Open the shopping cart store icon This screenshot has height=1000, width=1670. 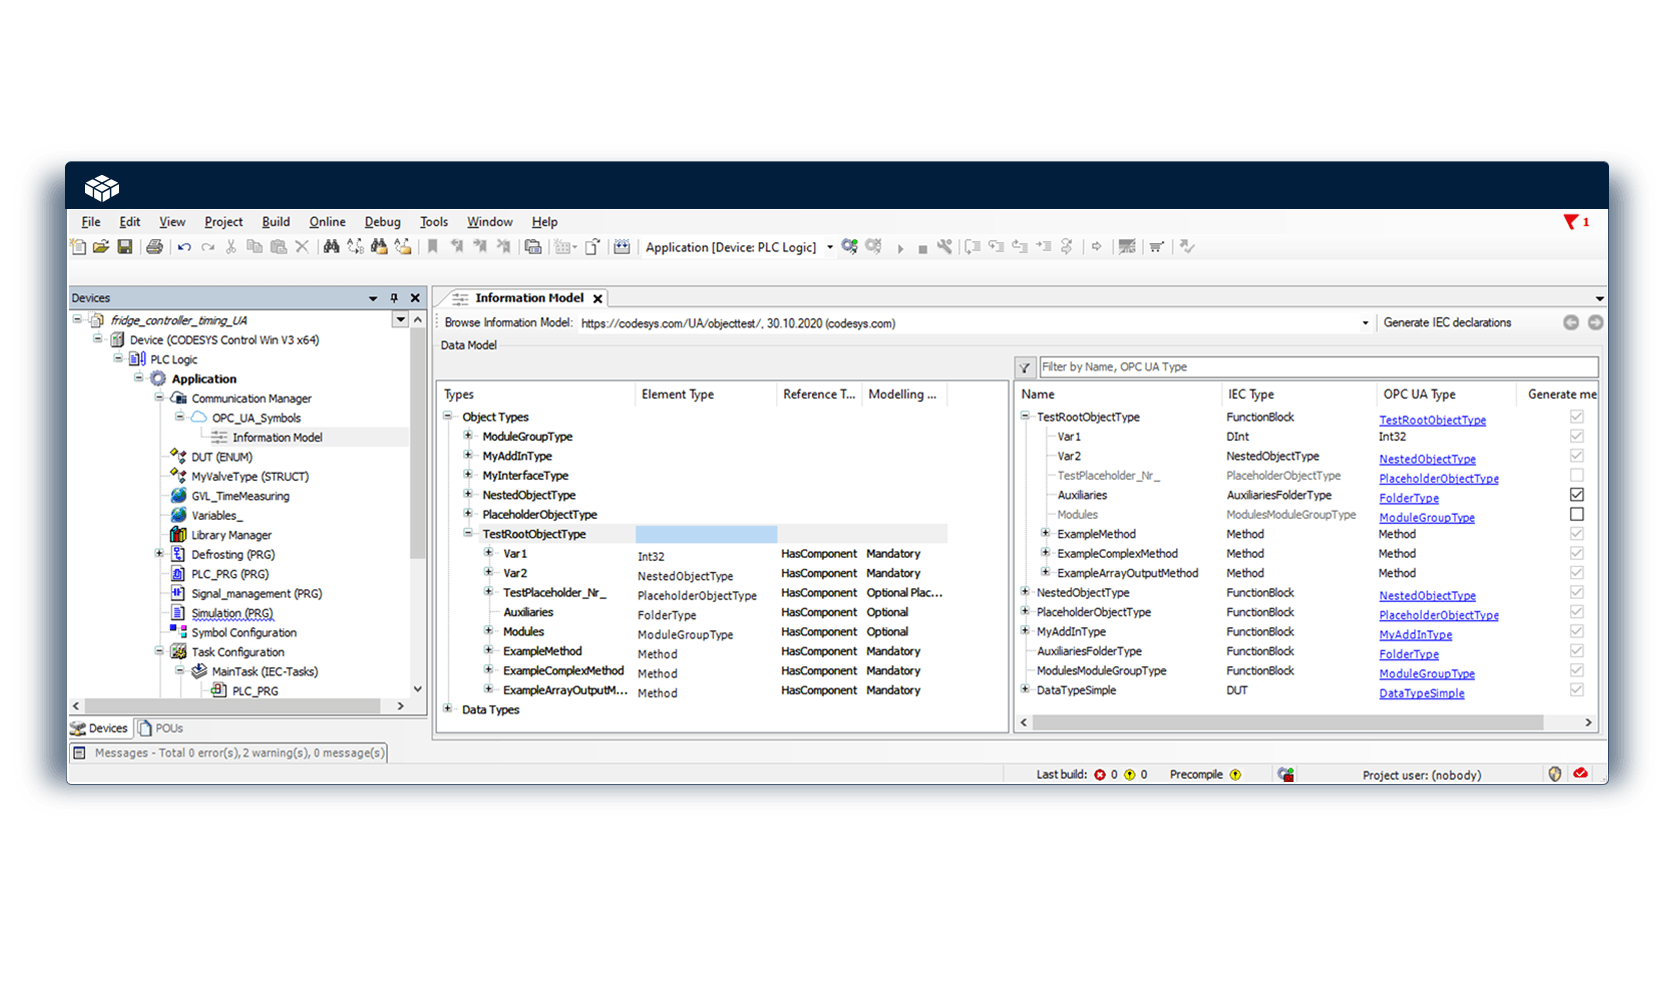point(1156,247)
